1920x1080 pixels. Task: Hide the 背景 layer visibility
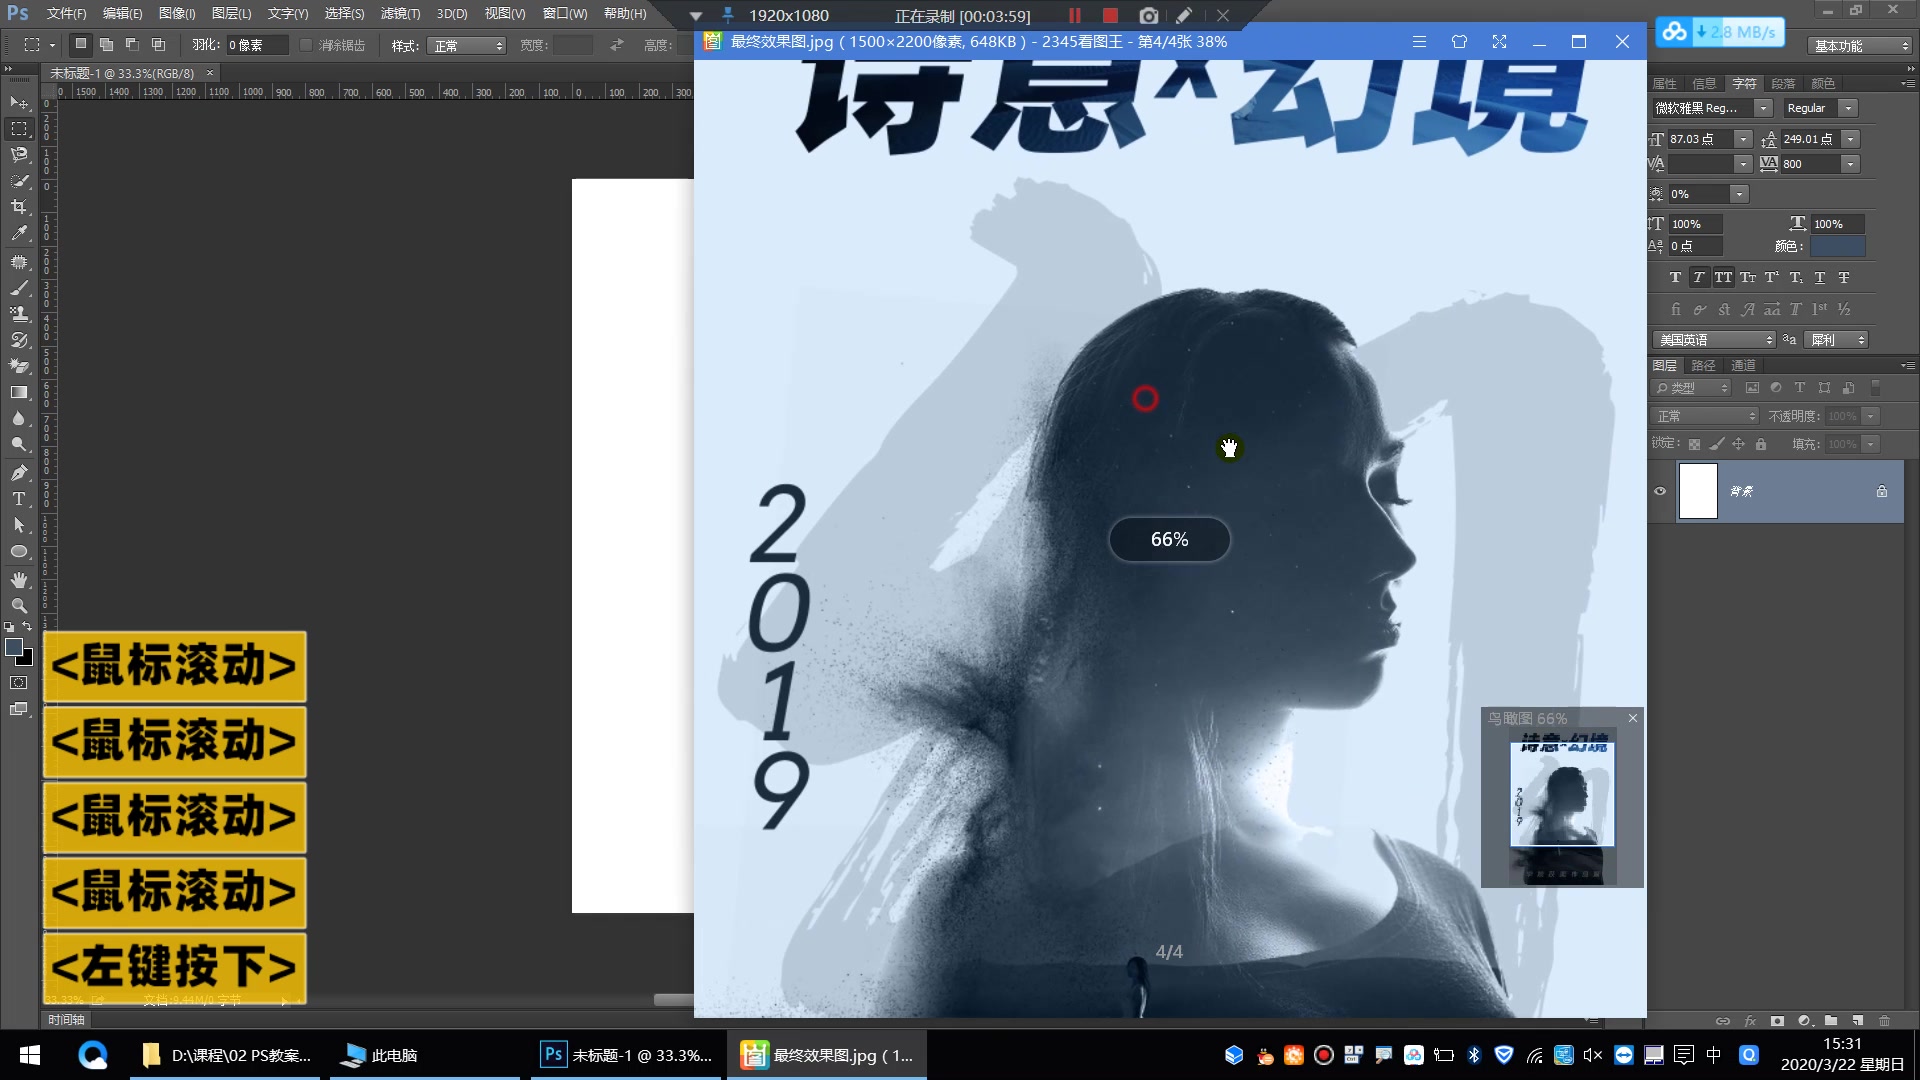tap(1660, 491)
